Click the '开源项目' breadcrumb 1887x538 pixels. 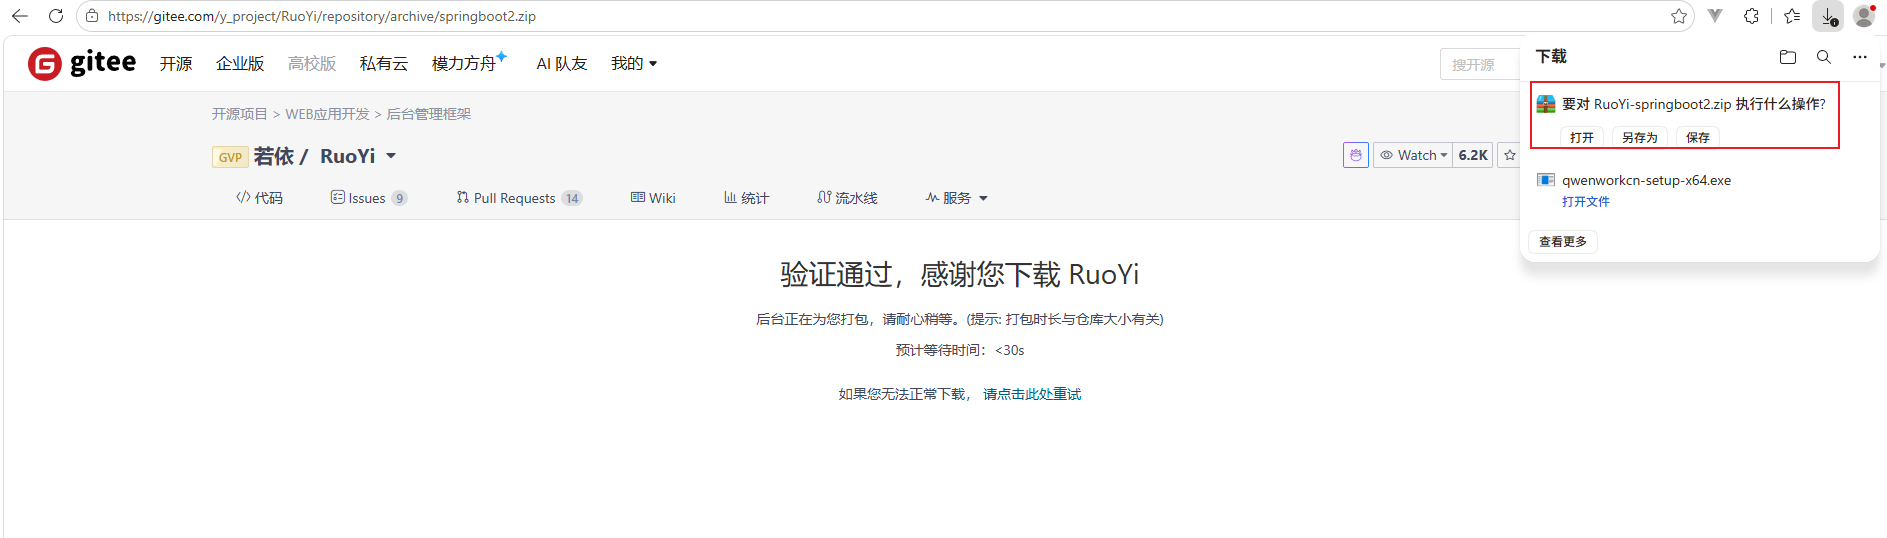click(x=240, y=114)
